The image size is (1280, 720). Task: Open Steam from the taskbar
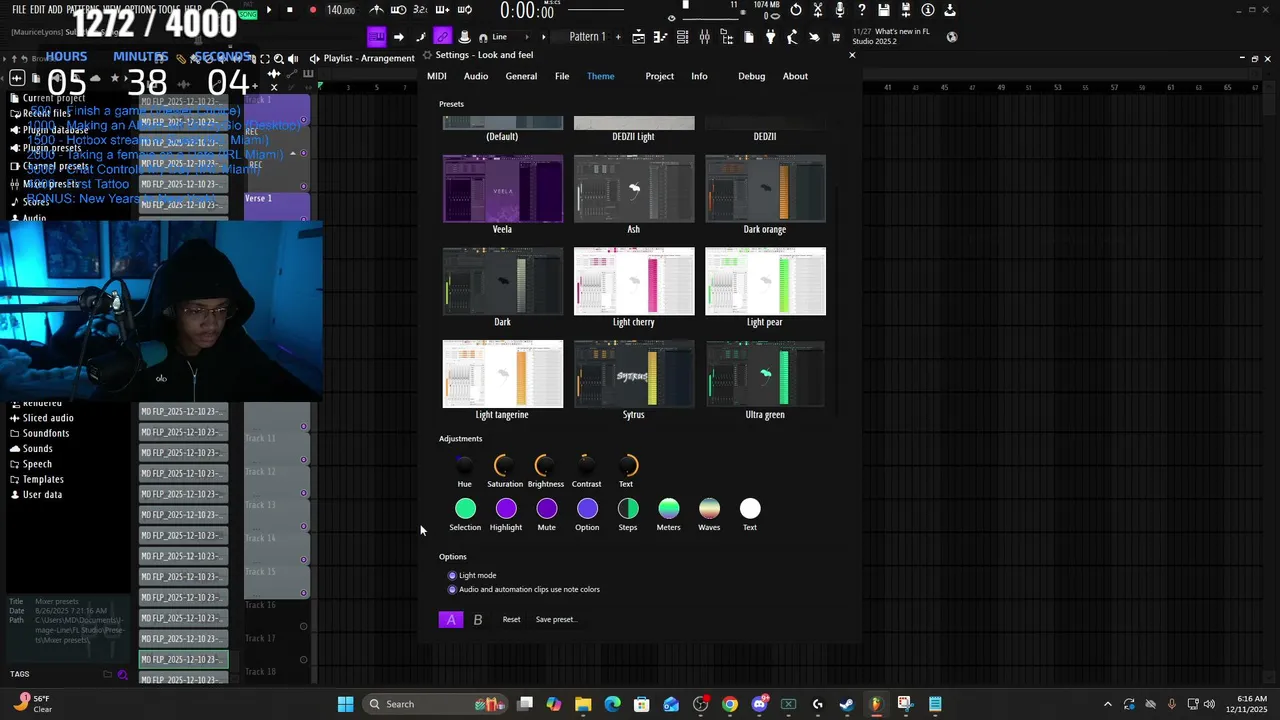[x=846, y=704]
